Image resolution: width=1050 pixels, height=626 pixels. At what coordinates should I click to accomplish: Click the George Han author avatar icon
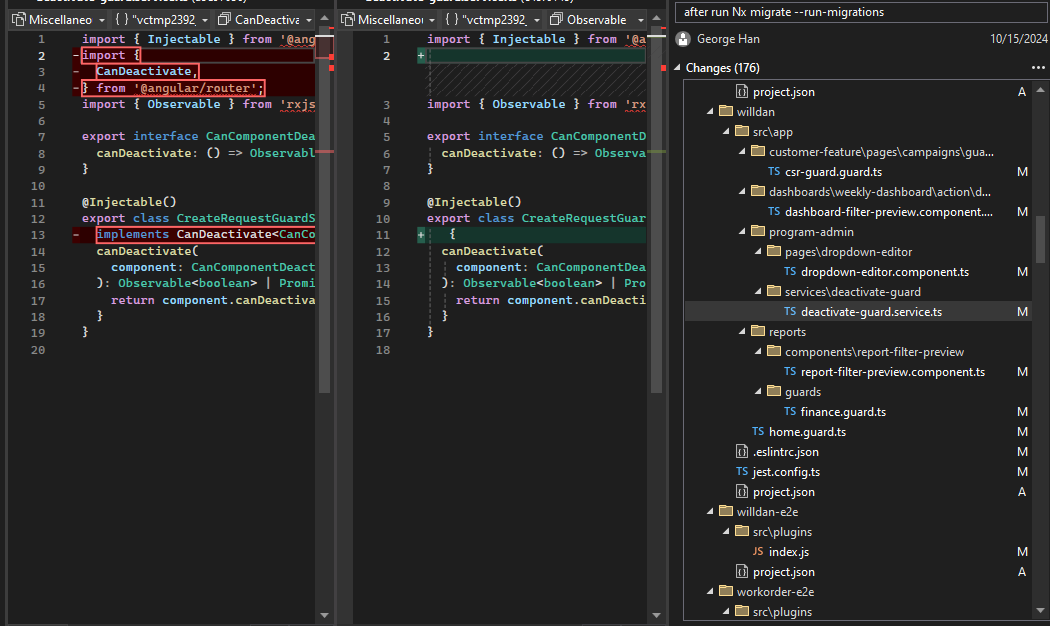684,39
